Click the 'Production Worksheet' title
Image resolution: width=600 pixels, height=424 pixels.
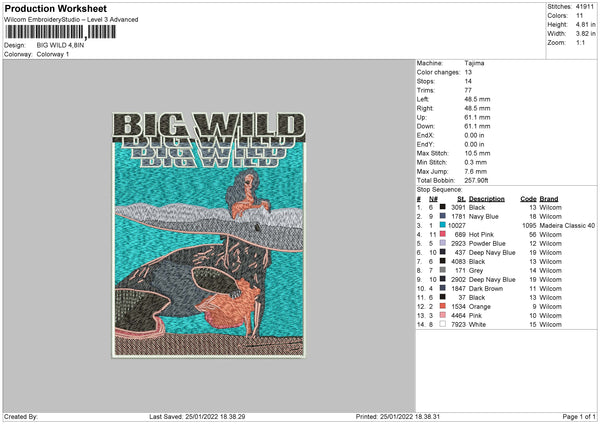click(56, 8)
